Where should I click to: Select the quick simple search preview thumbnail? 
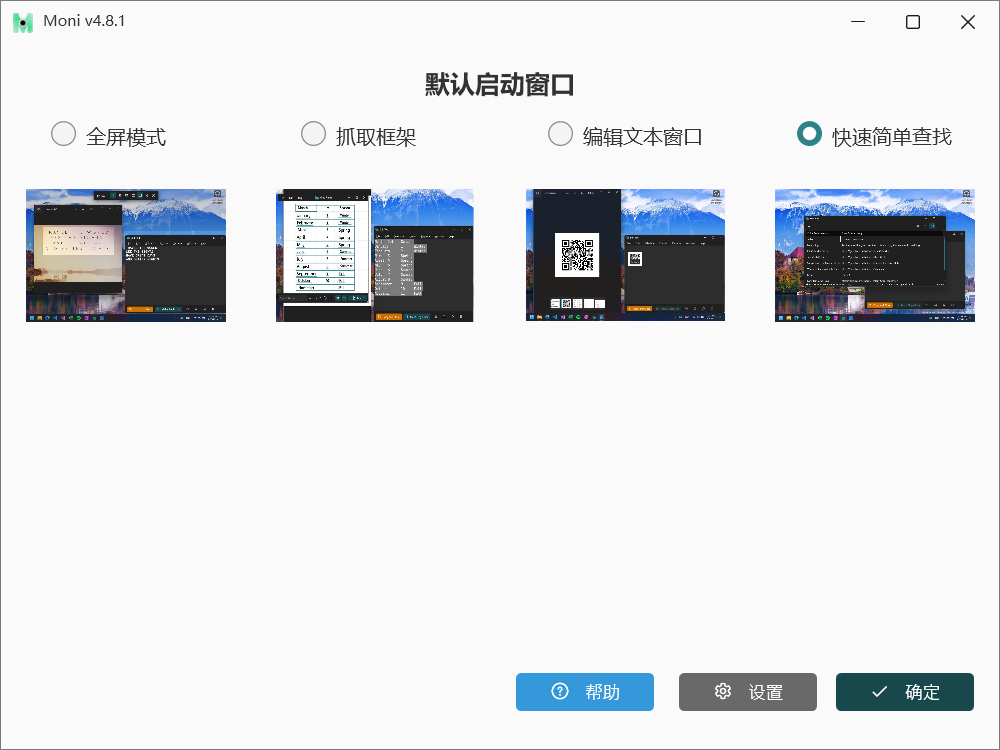(874, 255)
